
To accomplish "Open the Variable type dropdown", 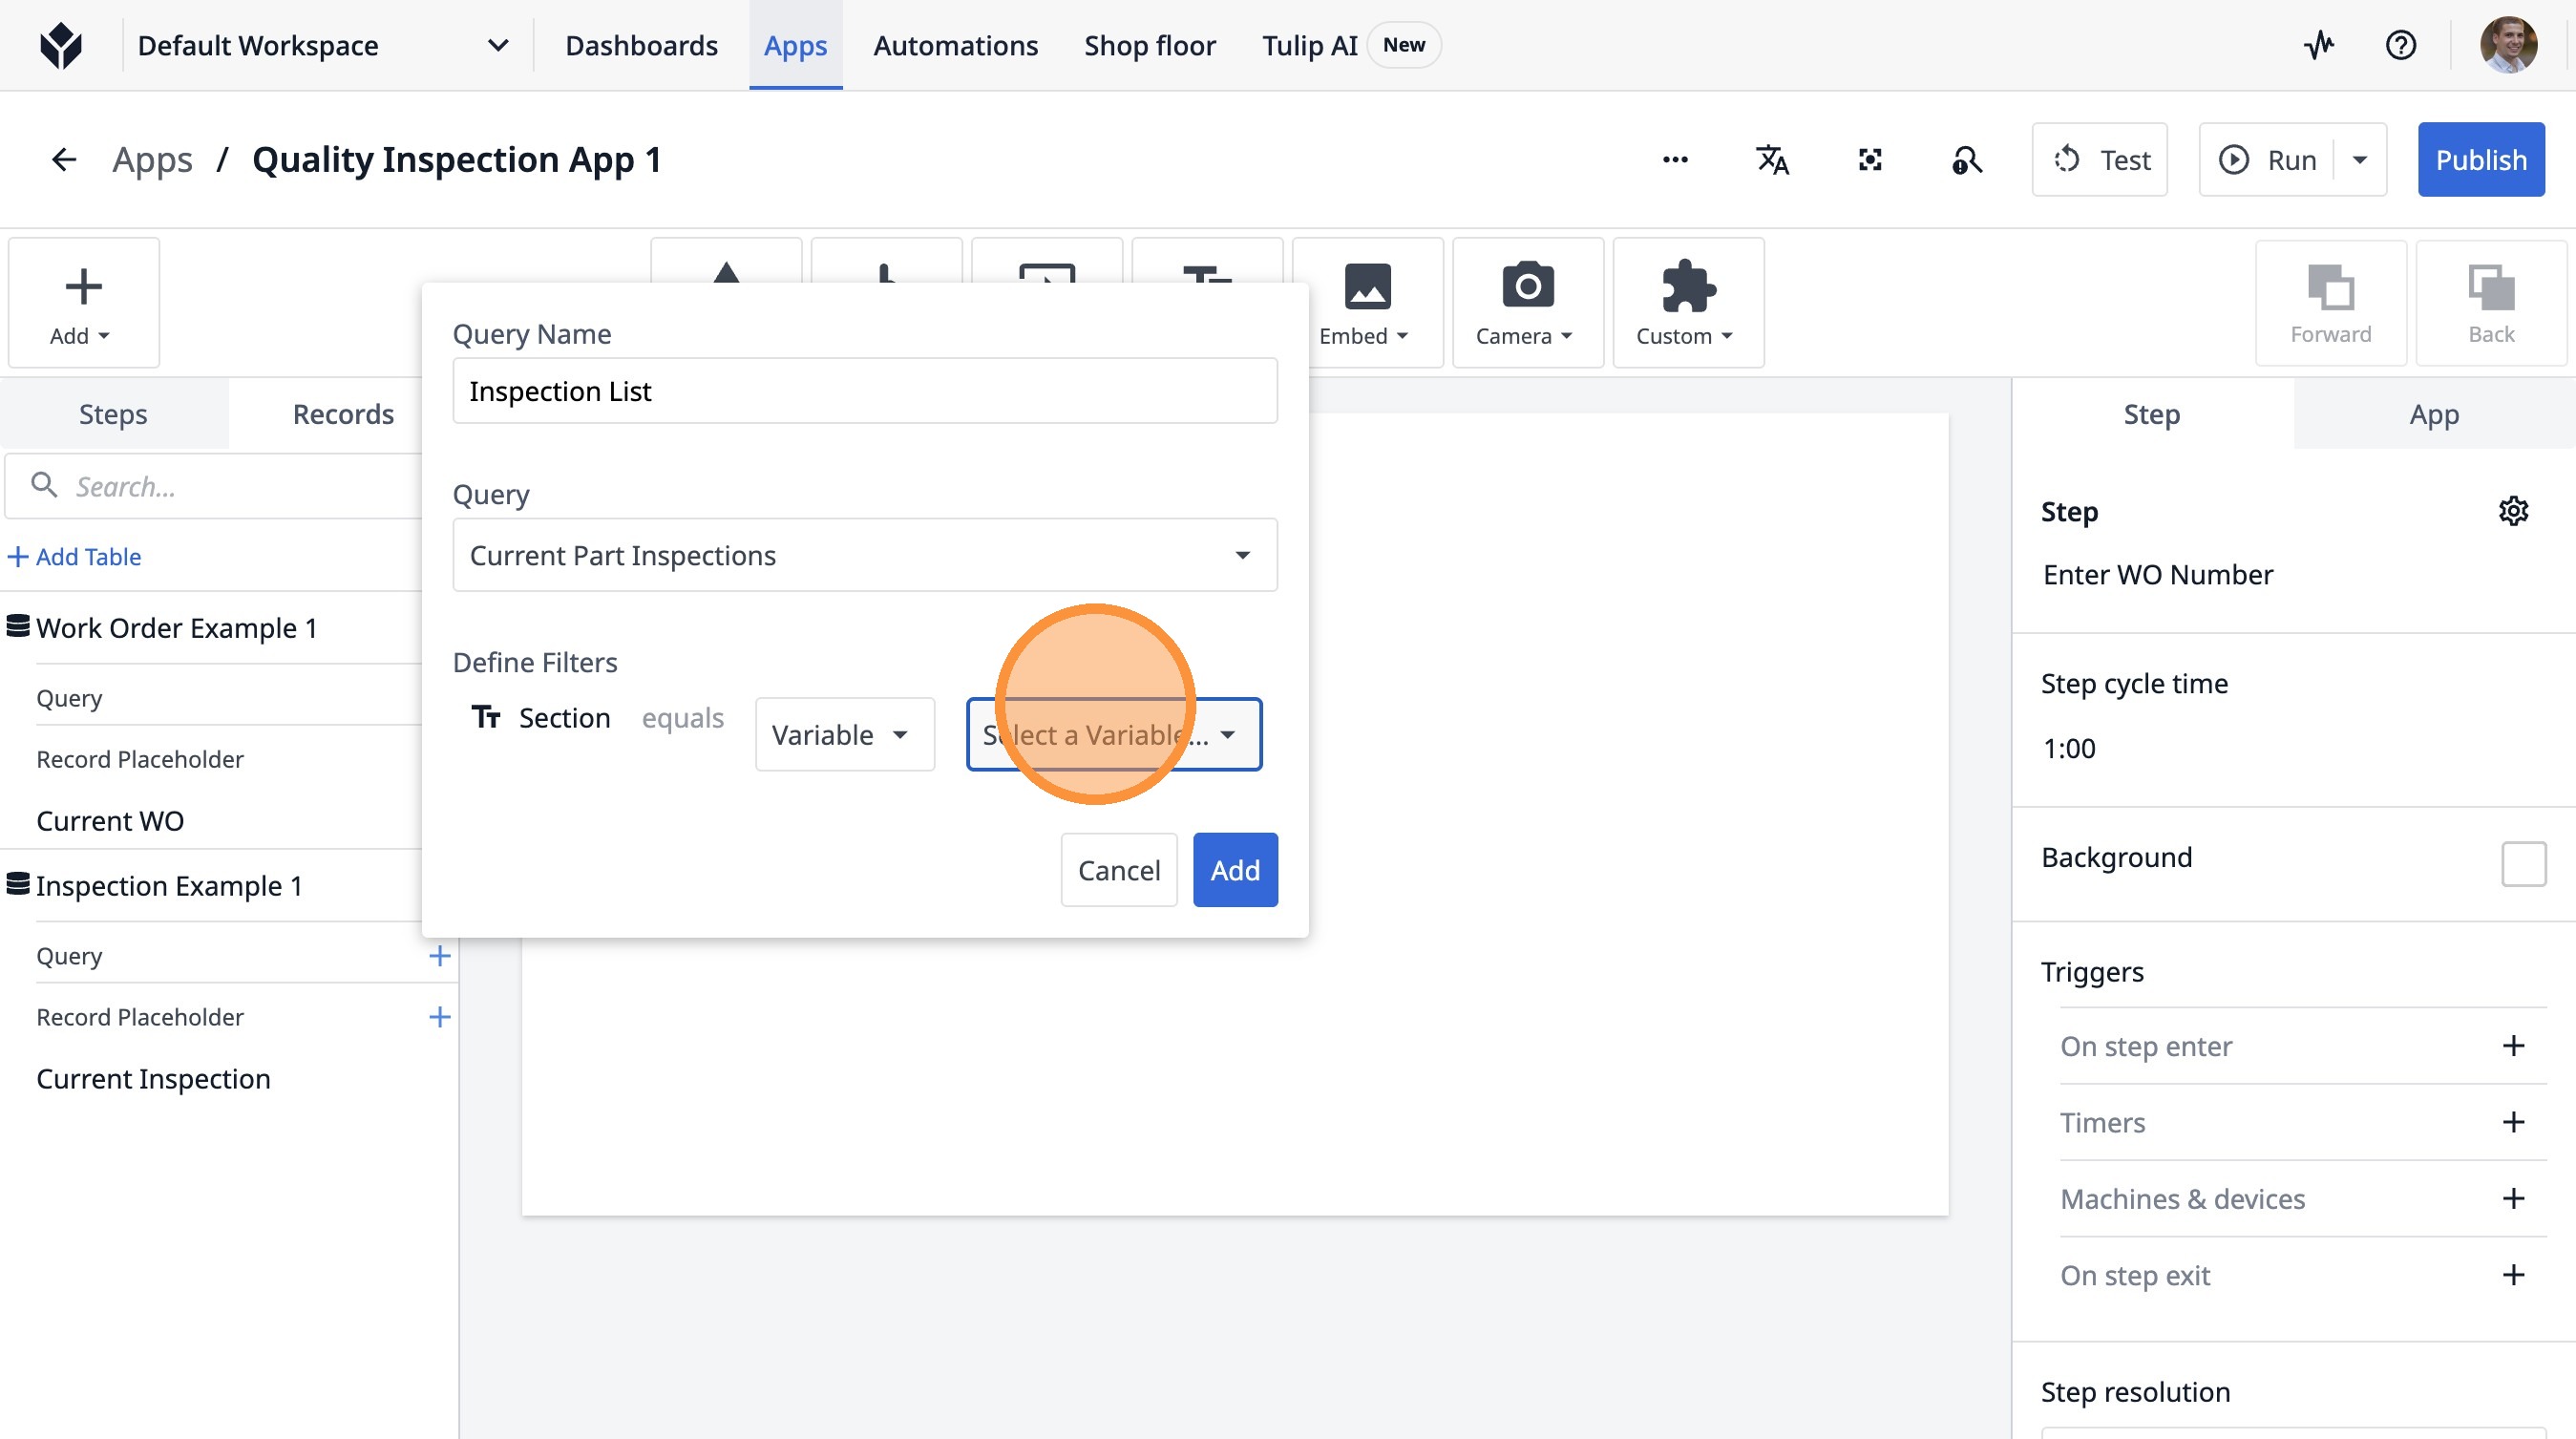I will 843,735.
